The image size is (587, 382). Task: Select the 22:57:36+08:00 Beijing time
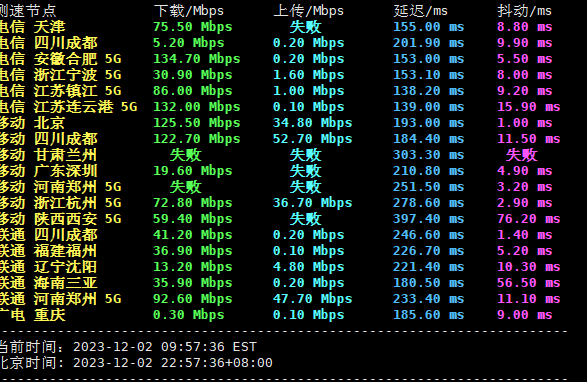pyautogui.click(x=217, y=363)
